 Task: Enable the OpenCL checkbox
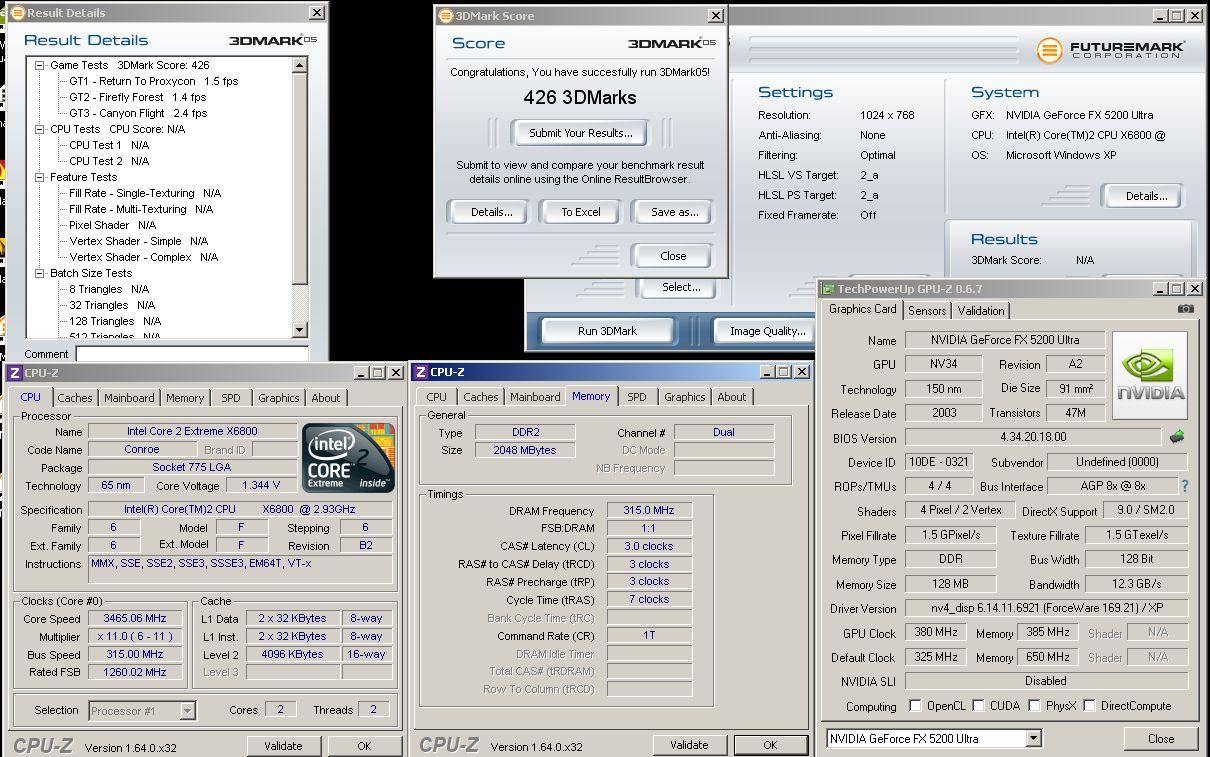click(915, 706)
